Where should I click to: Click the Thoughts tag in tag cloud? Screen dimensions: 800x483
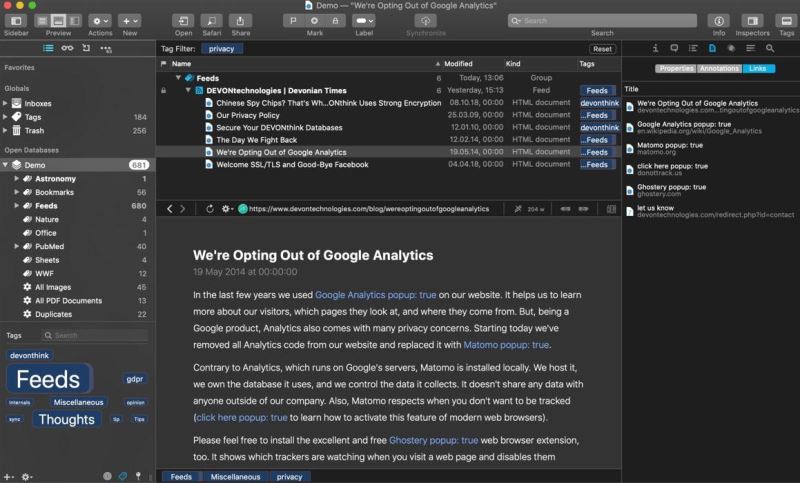[67, 419]
